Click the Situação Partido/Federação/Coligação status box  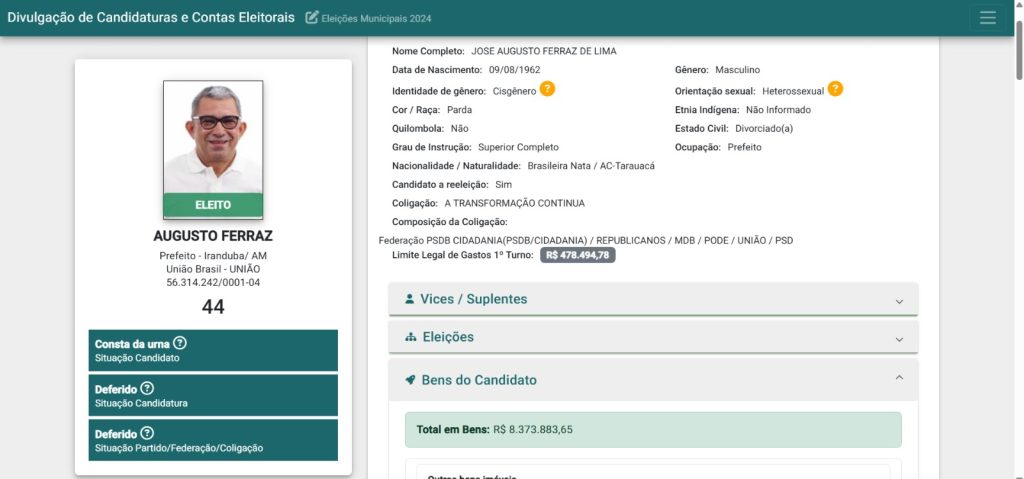(x=213, y=440)
